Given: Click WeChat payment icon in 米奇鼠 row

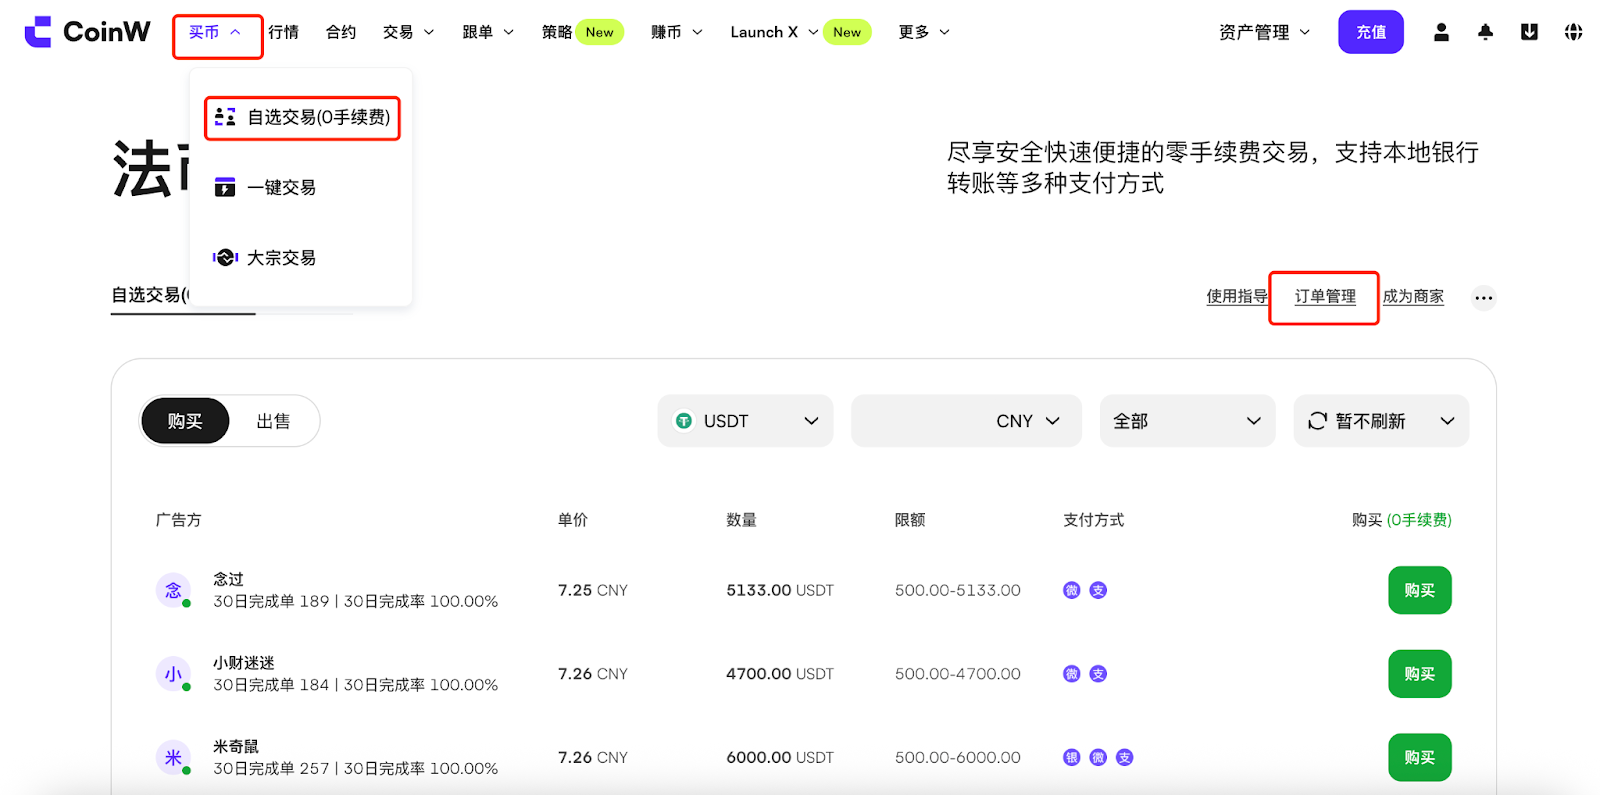Looking at the screenshot, I should pyautogui.click(x=1098, y=757).
